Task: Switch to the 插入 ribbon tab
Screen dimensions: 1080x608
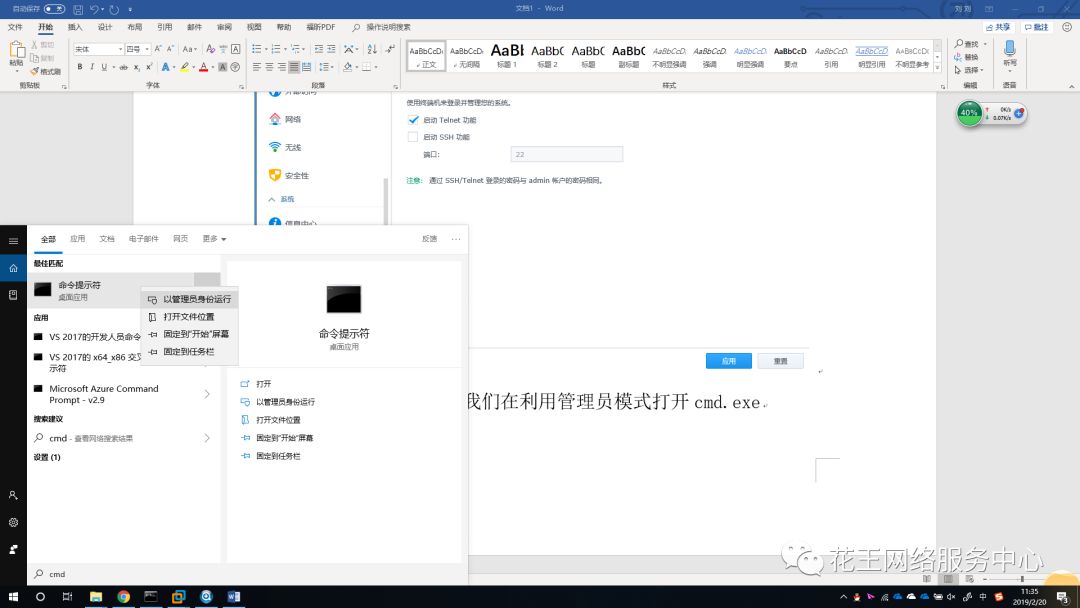Action: click(x=73, y=27)
